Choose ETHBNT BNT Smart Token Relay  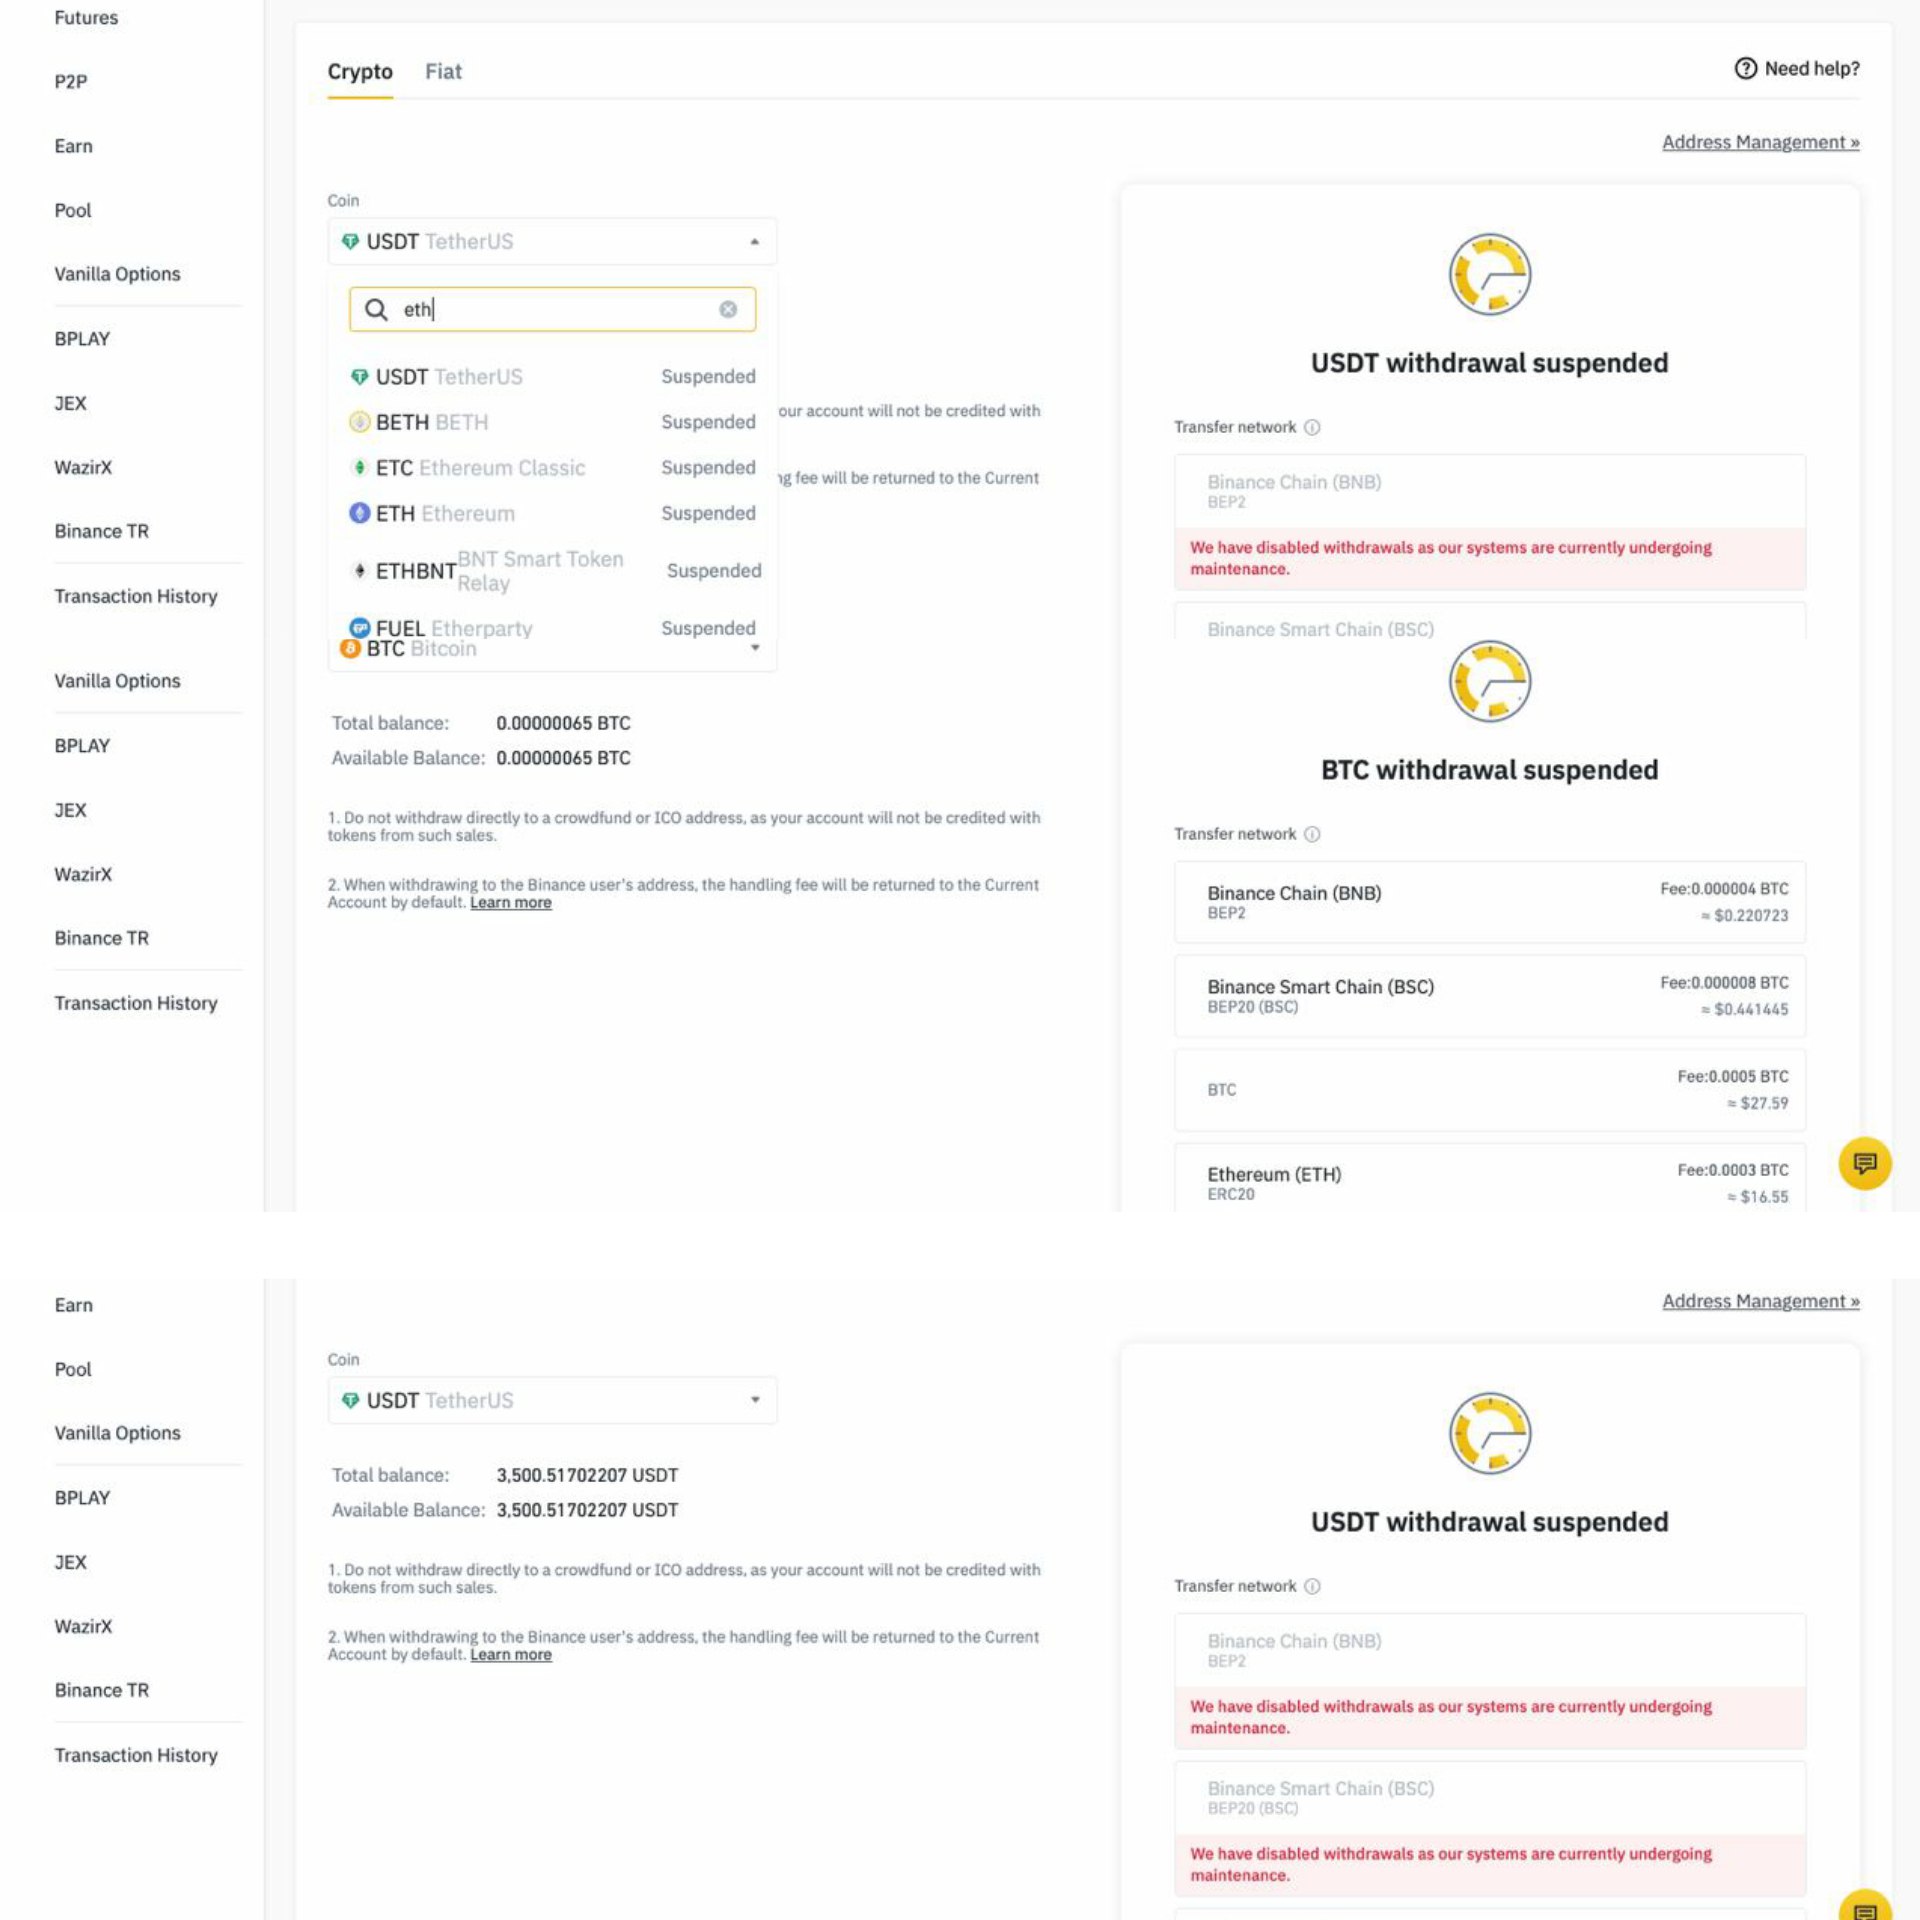tap(552, 570)
